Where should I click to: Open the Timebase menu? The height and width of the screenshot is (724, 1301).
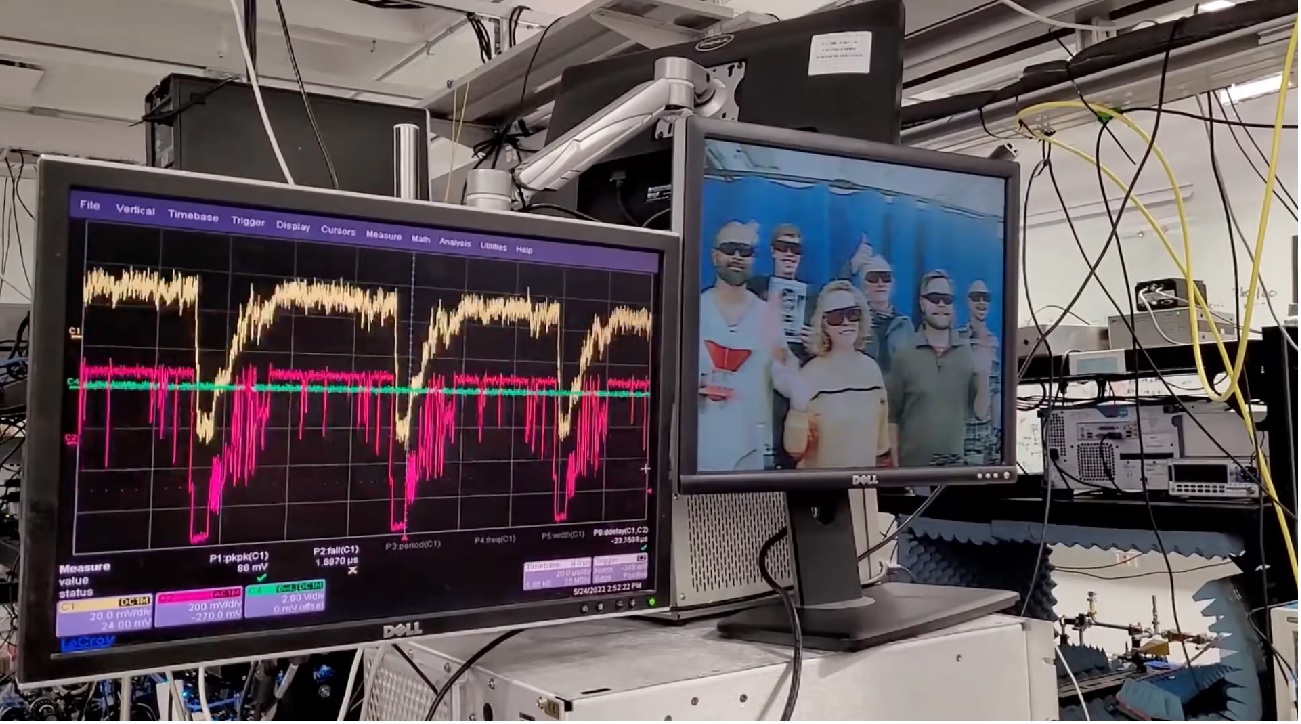[193, 216]
